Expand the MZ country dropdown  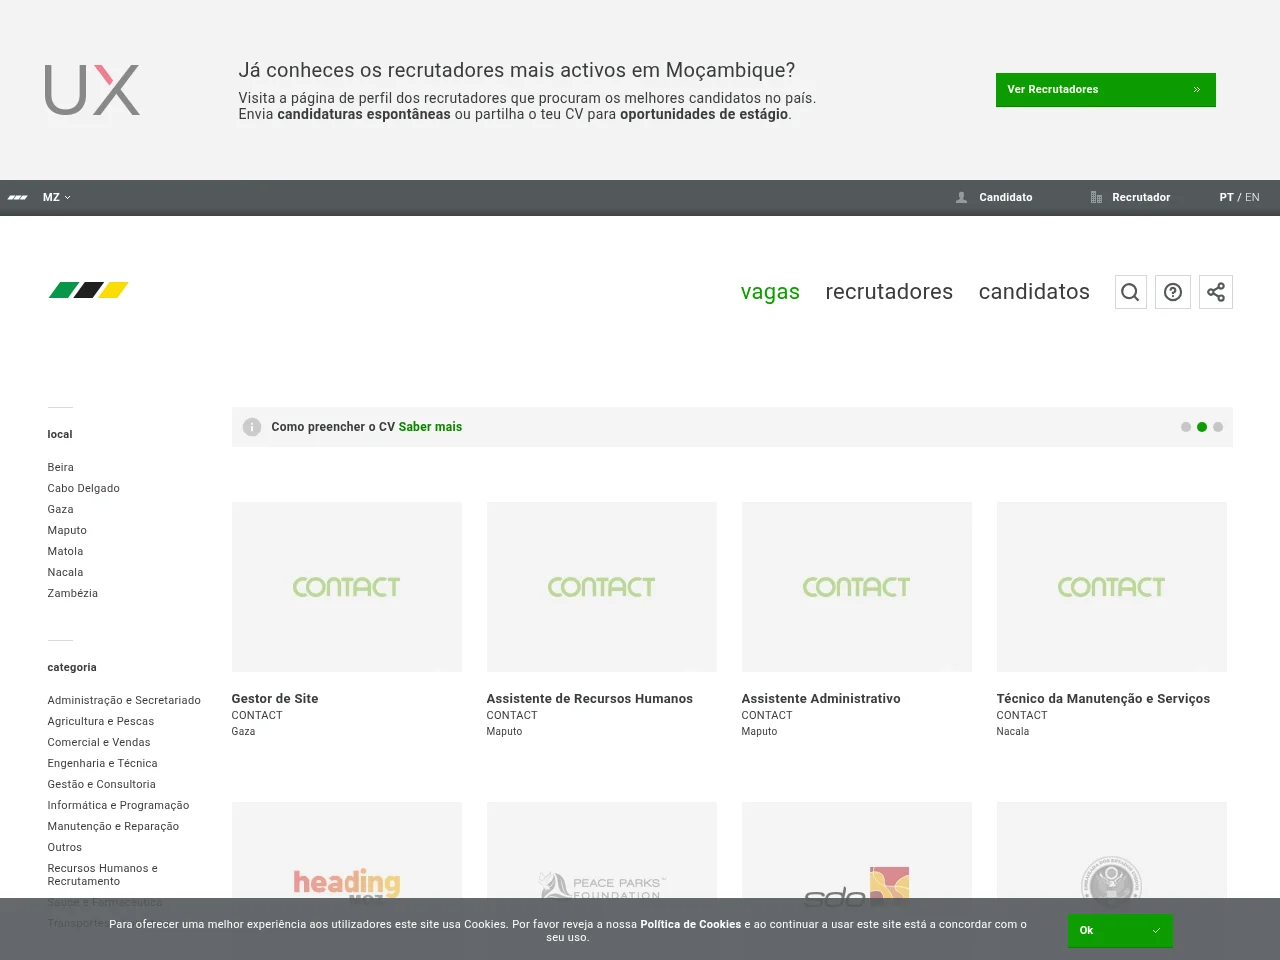(x=57, y=198)
